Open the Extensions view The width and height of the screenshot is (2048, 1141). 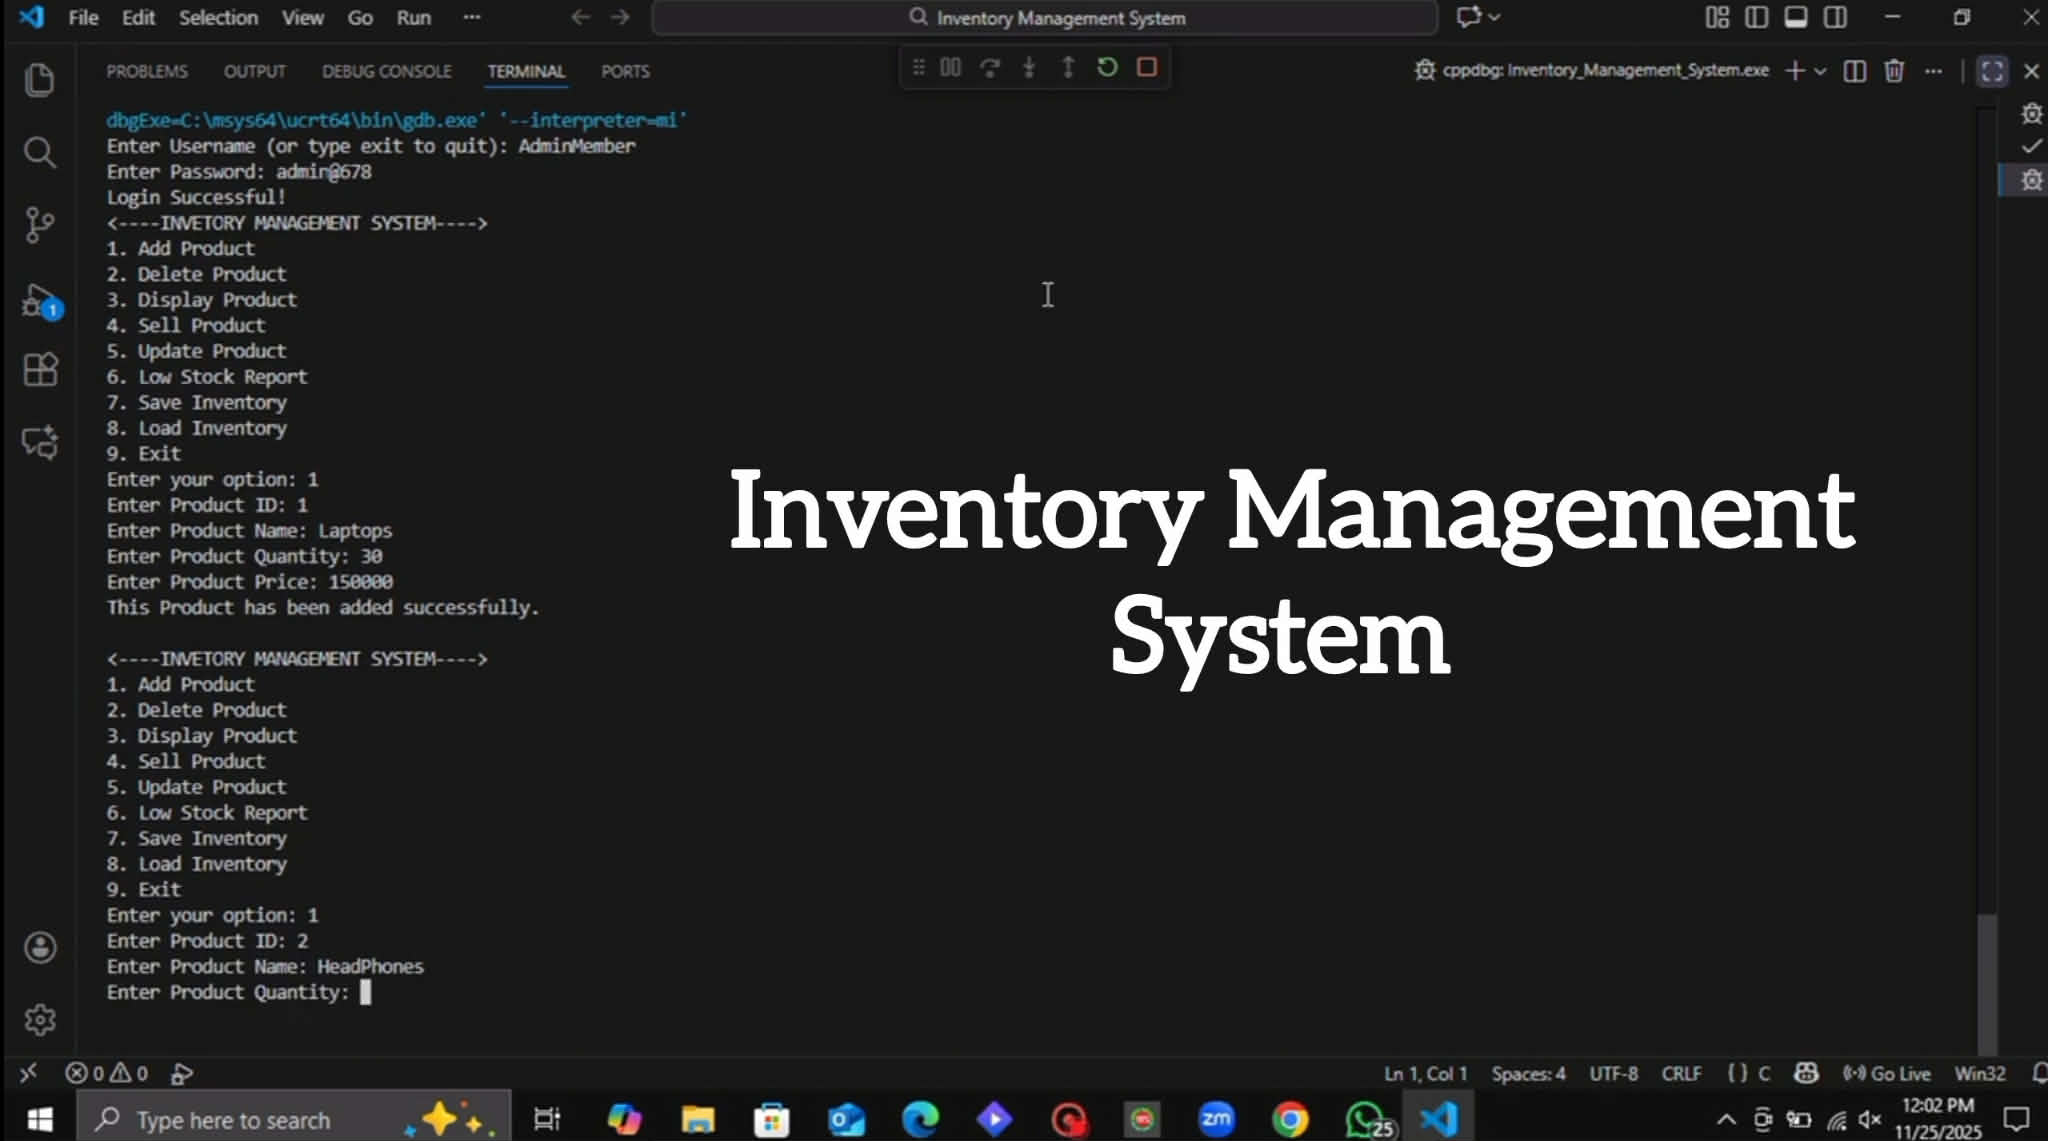point(39,370)
